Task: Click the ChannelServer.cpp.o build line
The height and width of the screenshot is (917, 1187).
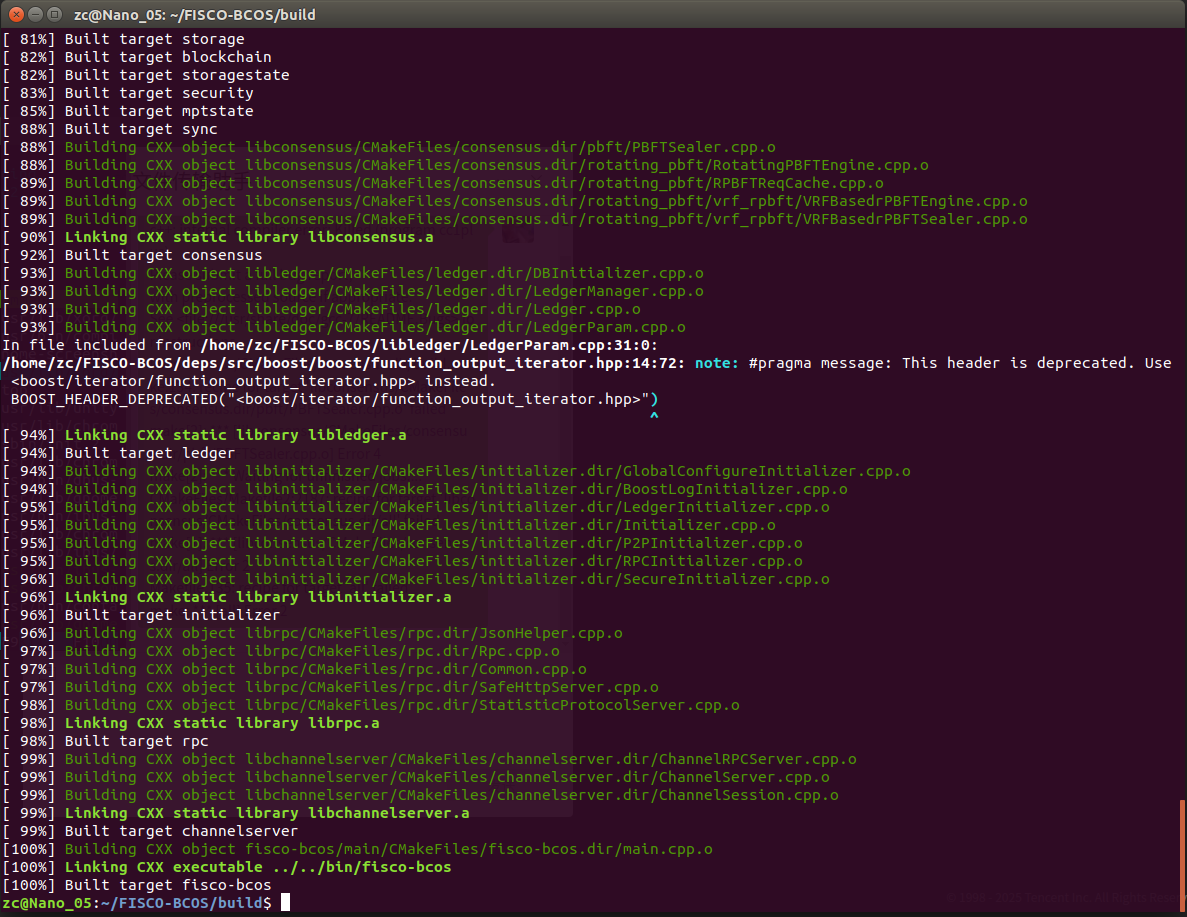Action: pyautogui.click(x=416, y=778)
